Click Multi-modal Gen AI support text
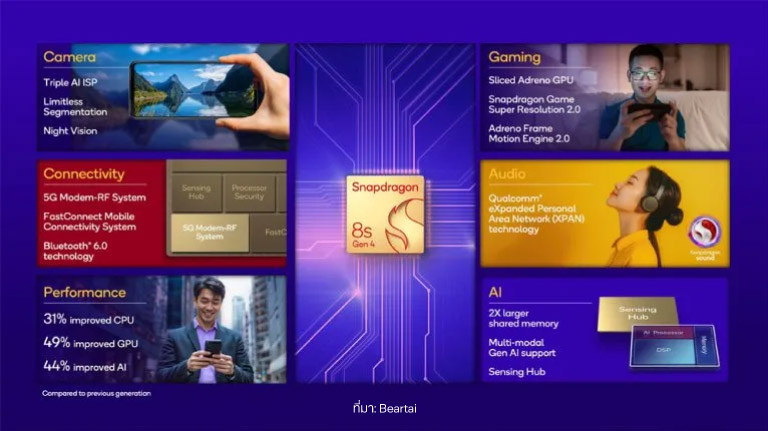 coord(522,348)
